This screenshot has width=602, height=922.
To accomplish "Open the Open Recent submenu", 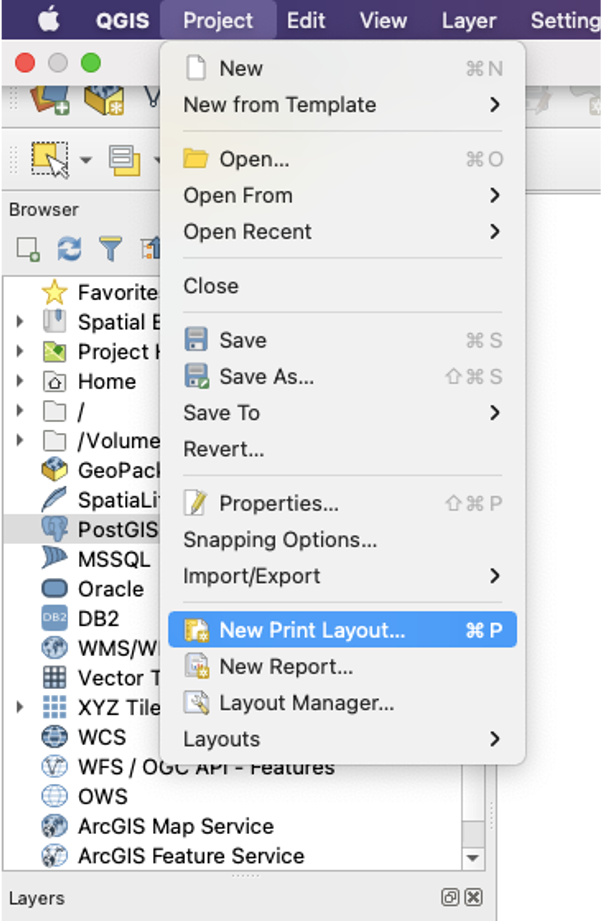I will click(247, 232).
